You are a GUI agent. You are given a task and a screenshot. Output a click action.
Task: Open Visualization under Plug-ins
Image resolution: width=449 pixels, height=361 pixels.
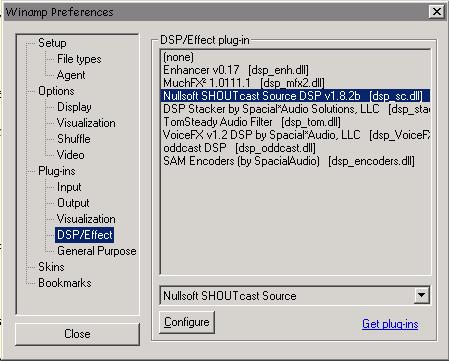[86, 219]
